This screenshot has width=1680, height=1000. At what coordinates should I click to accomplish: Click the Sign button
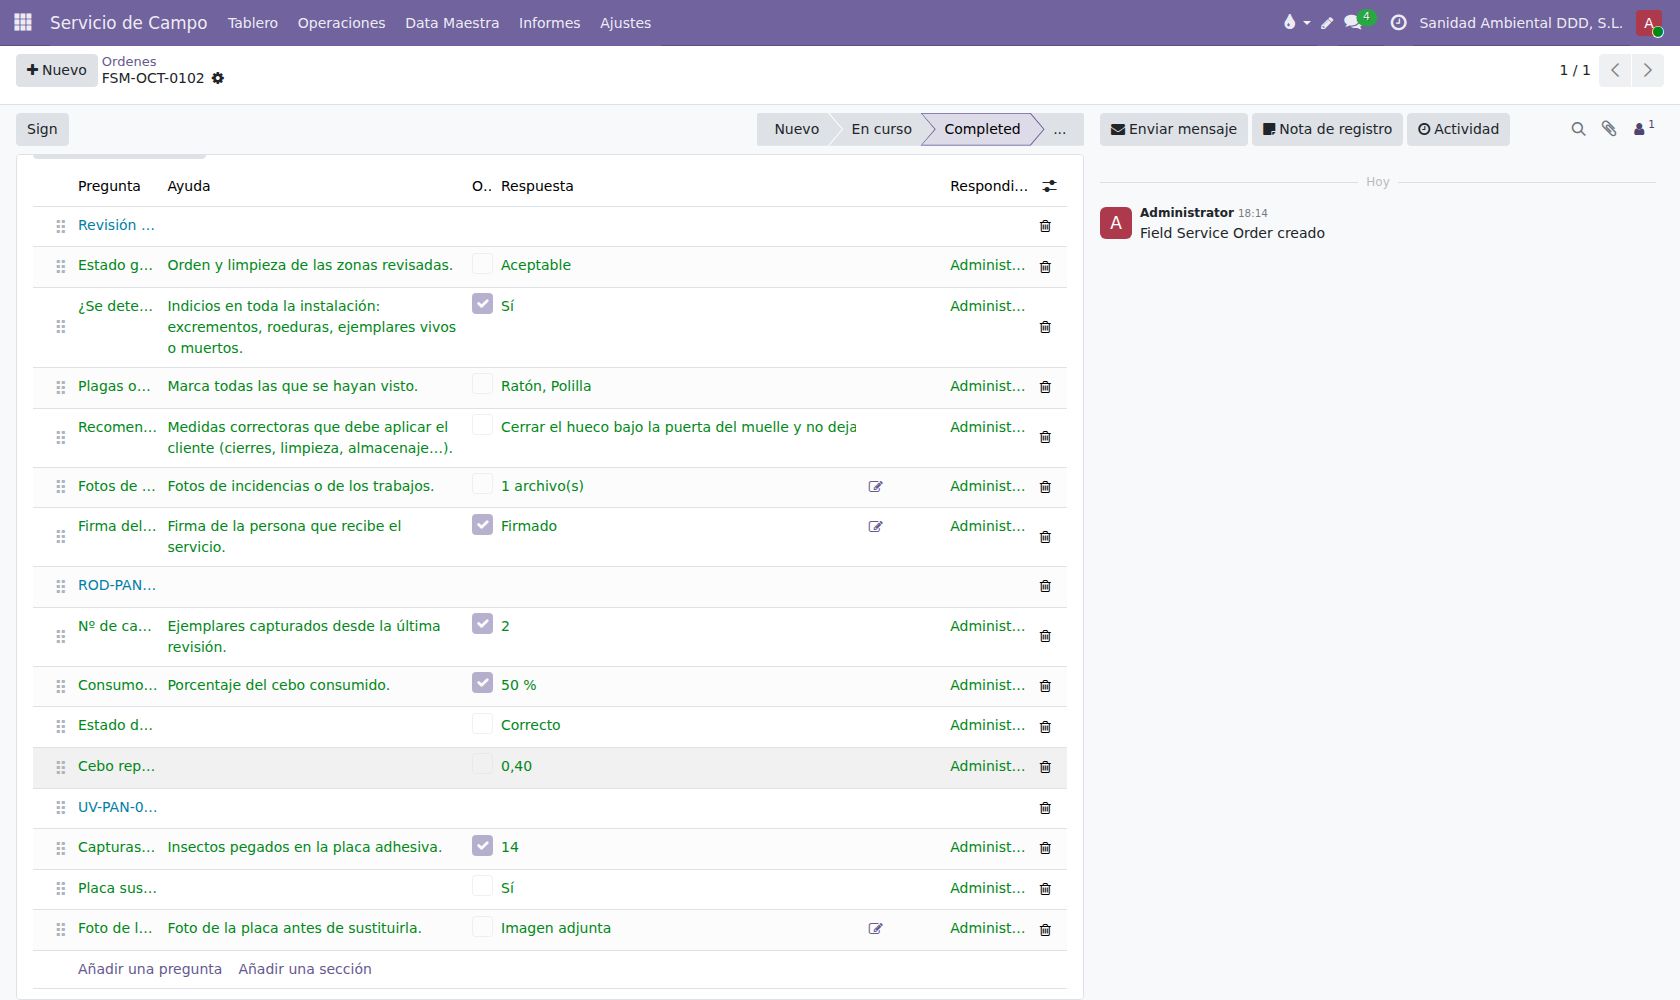point(42,129)
